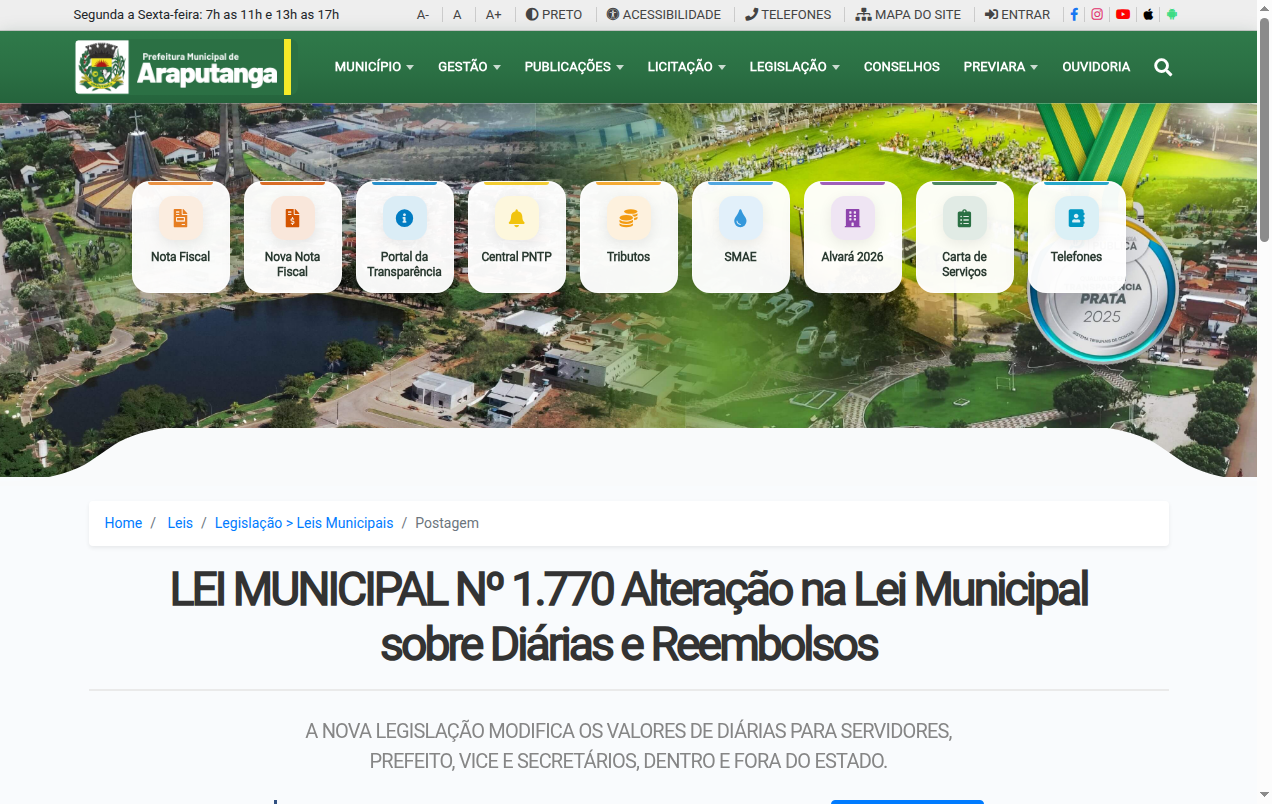Open the CONSELHOS menu item
The height and width of the screenshot is (804, 1272).
tap(902, 67)
